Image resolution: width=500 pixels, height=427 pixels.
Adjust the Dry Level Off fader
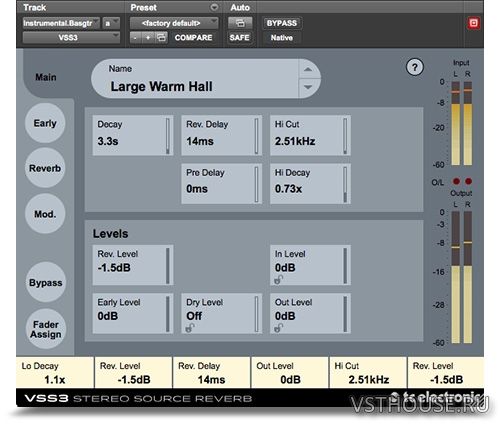click(256, 314)
